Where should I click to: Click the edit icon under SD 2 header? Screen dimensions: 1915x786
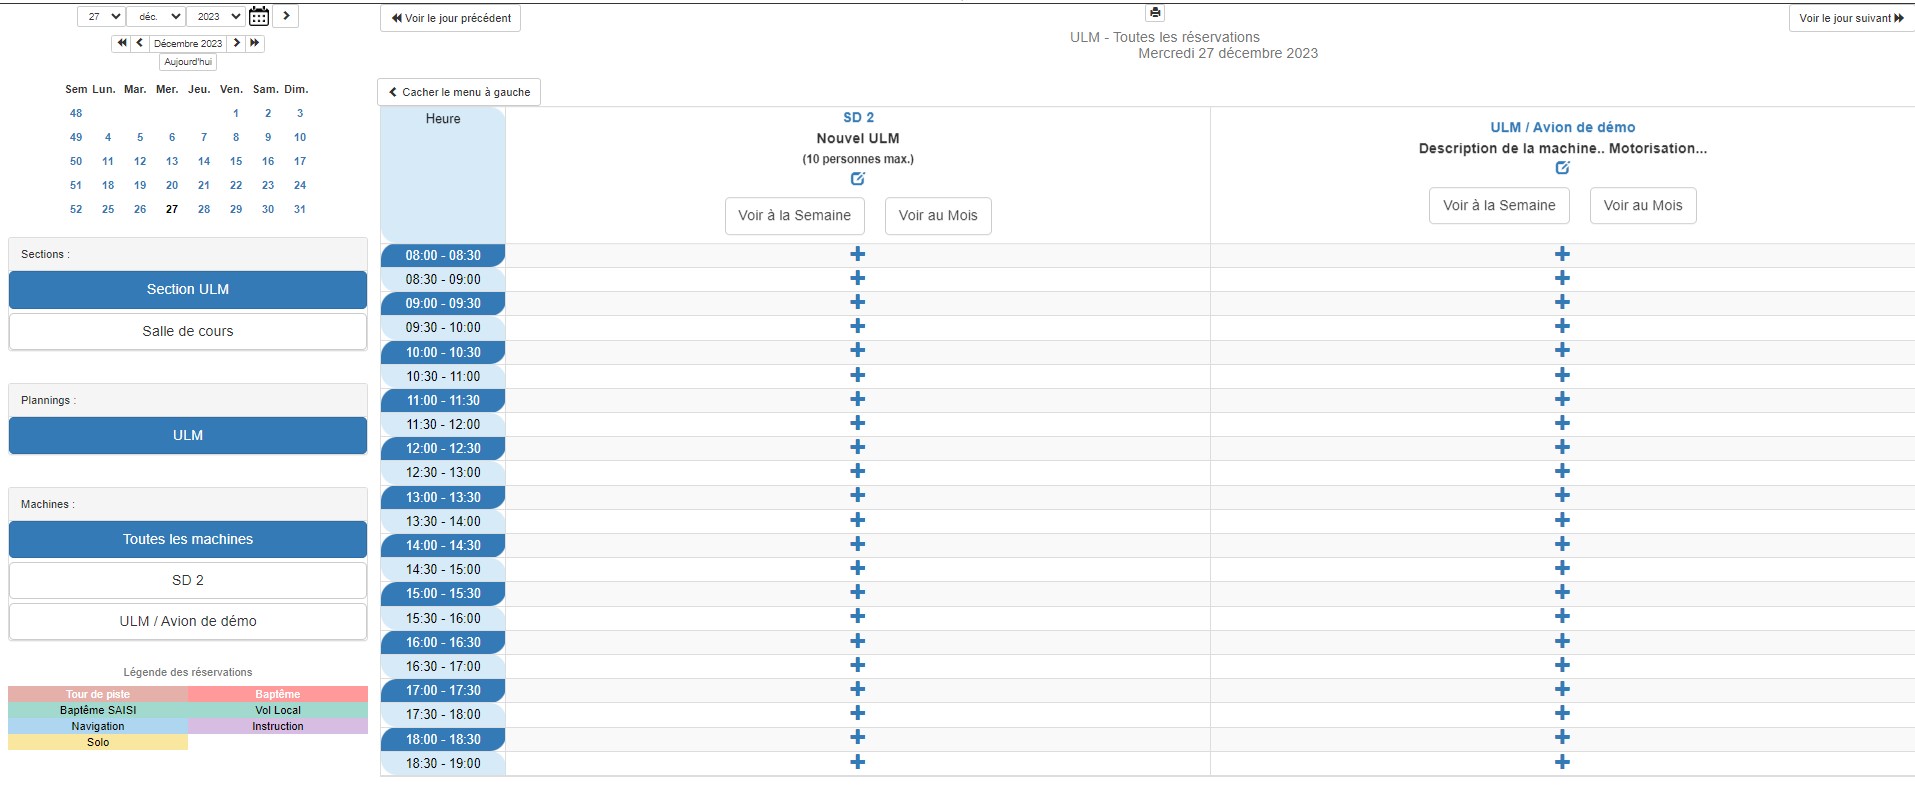coord(858,179)
